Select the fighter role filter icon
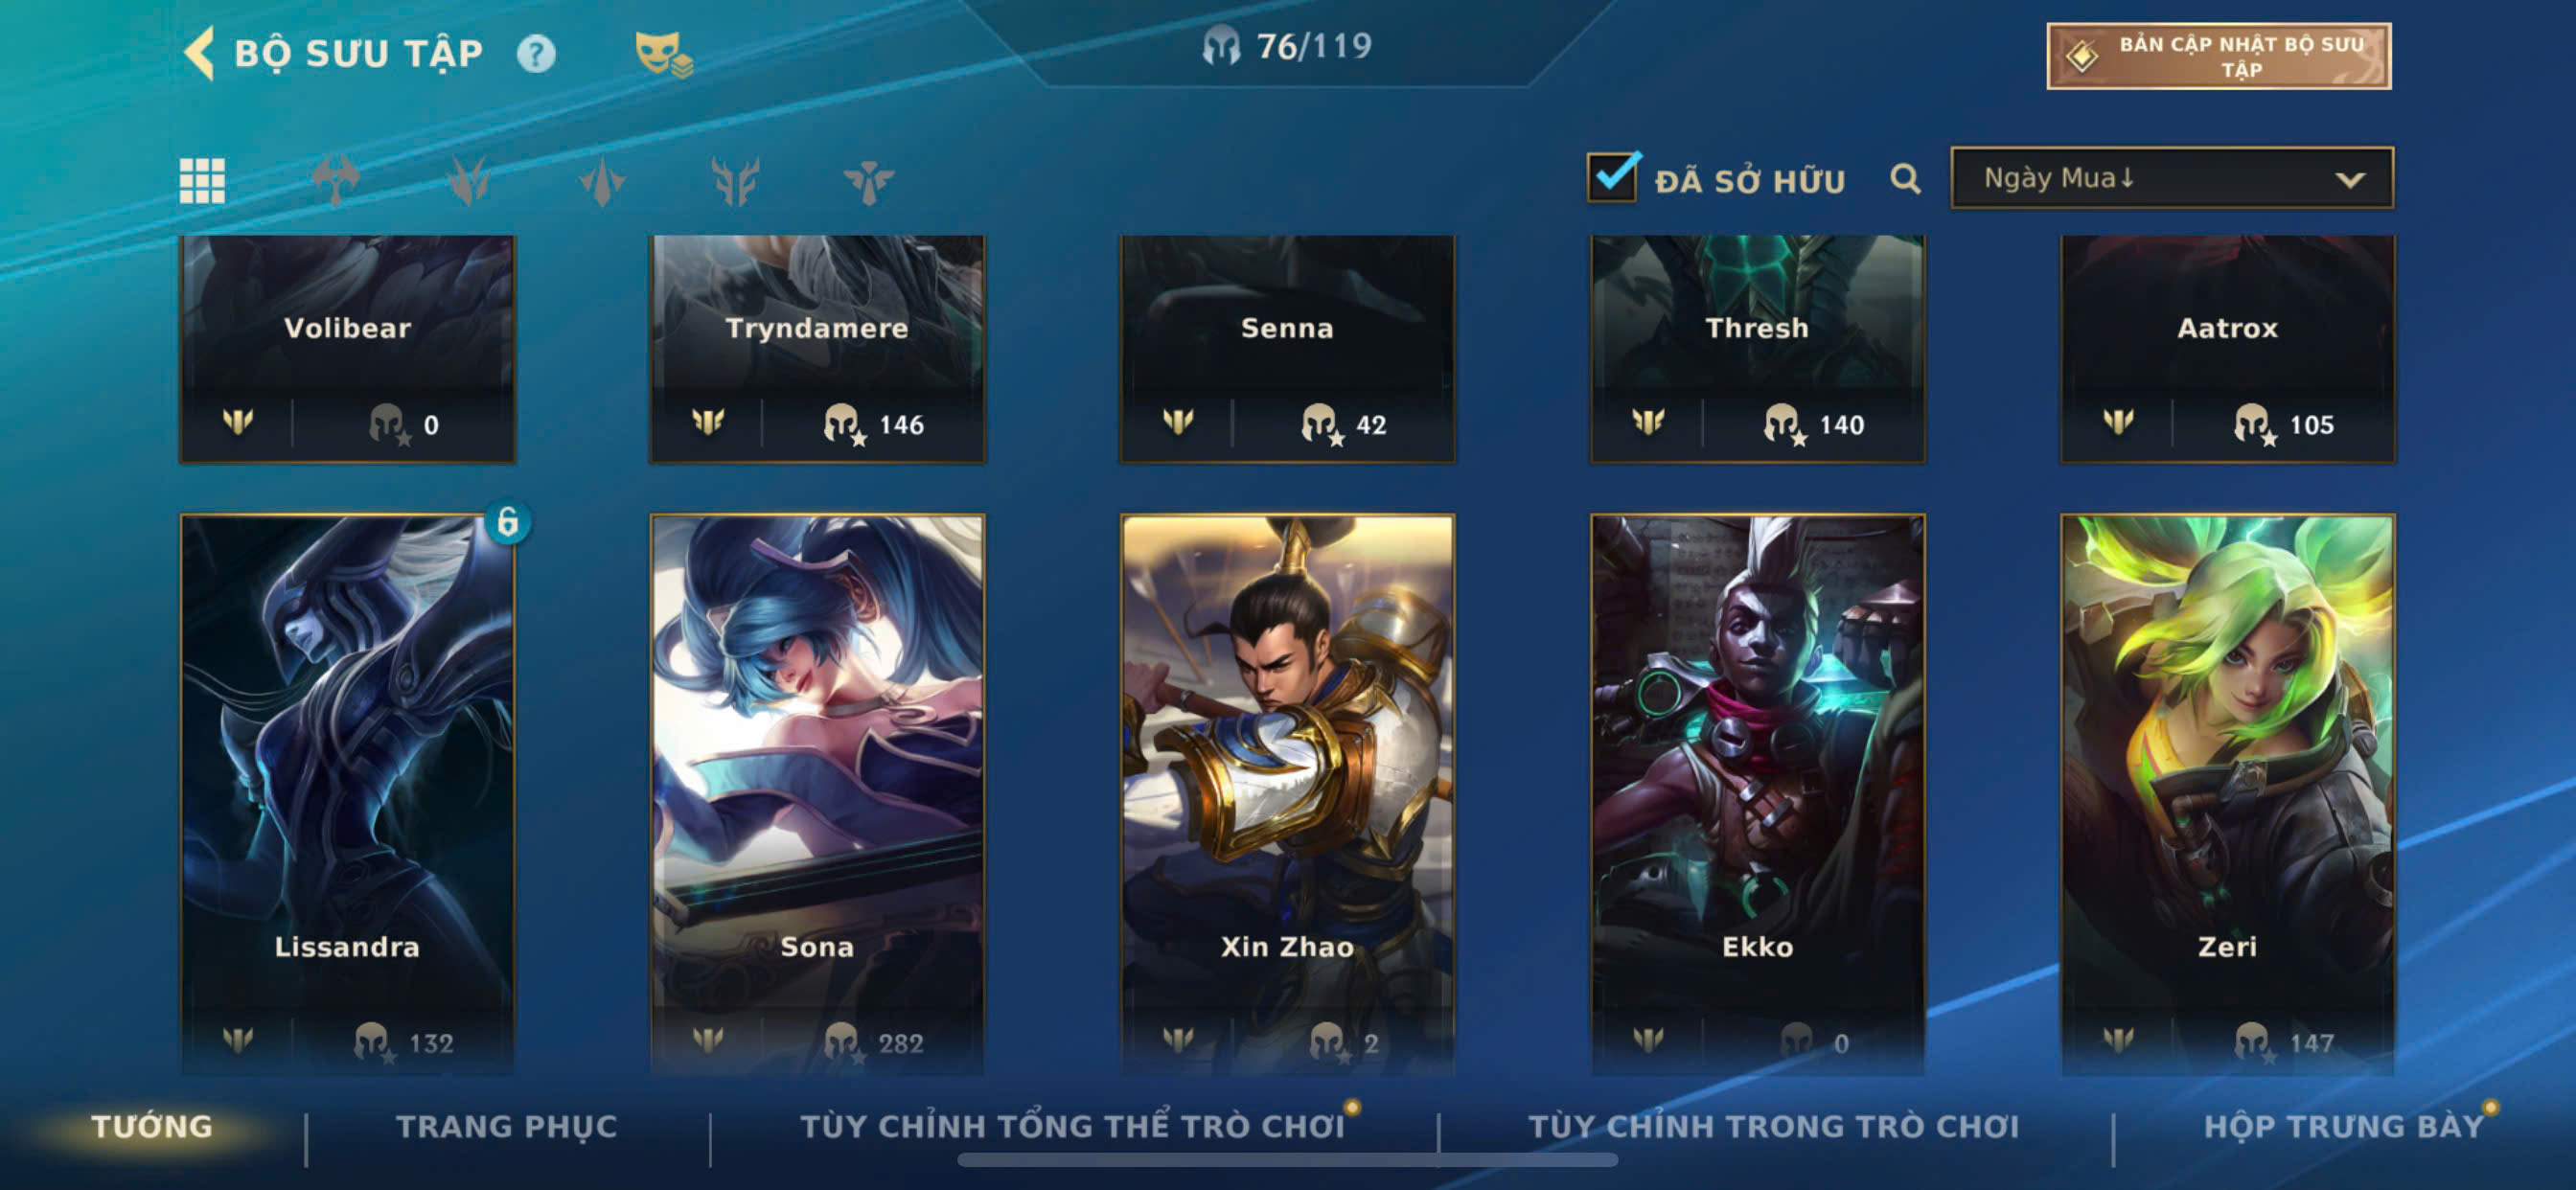The height and width of the screenshot is (1190, 2576). pos(335,181)
